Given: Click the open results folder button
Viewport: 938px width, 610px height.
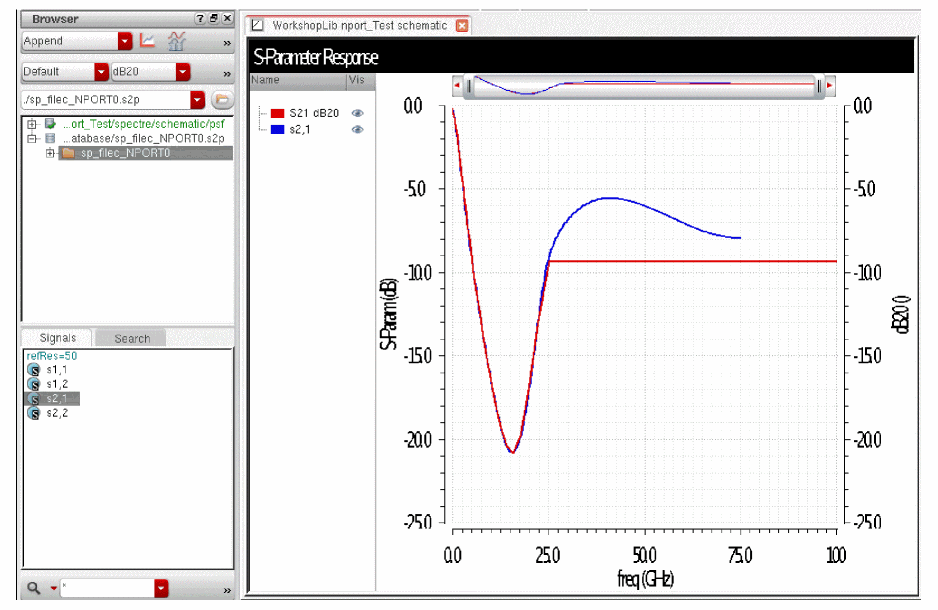Looking at the screenshot, I should point(222,100).
